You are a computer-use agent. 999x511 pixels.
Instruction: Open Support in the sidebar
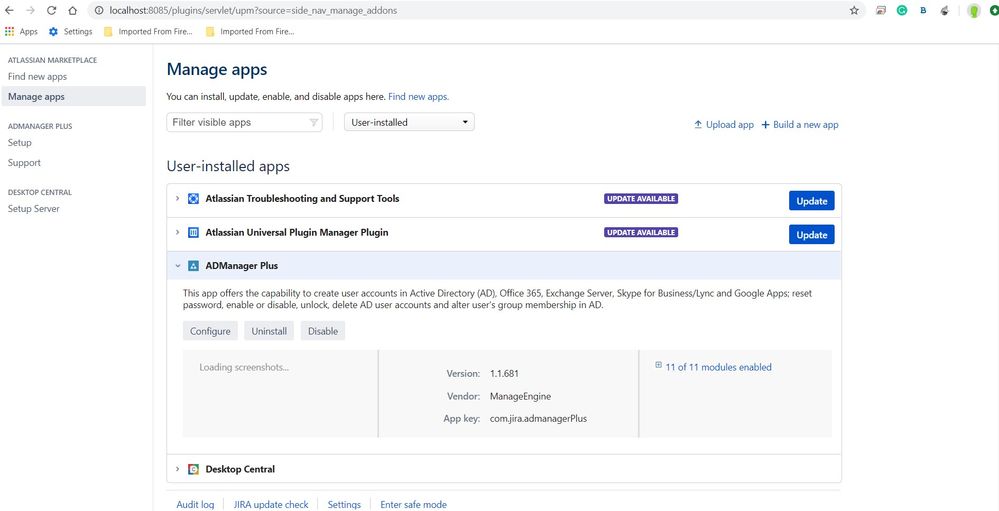point(24,162)
